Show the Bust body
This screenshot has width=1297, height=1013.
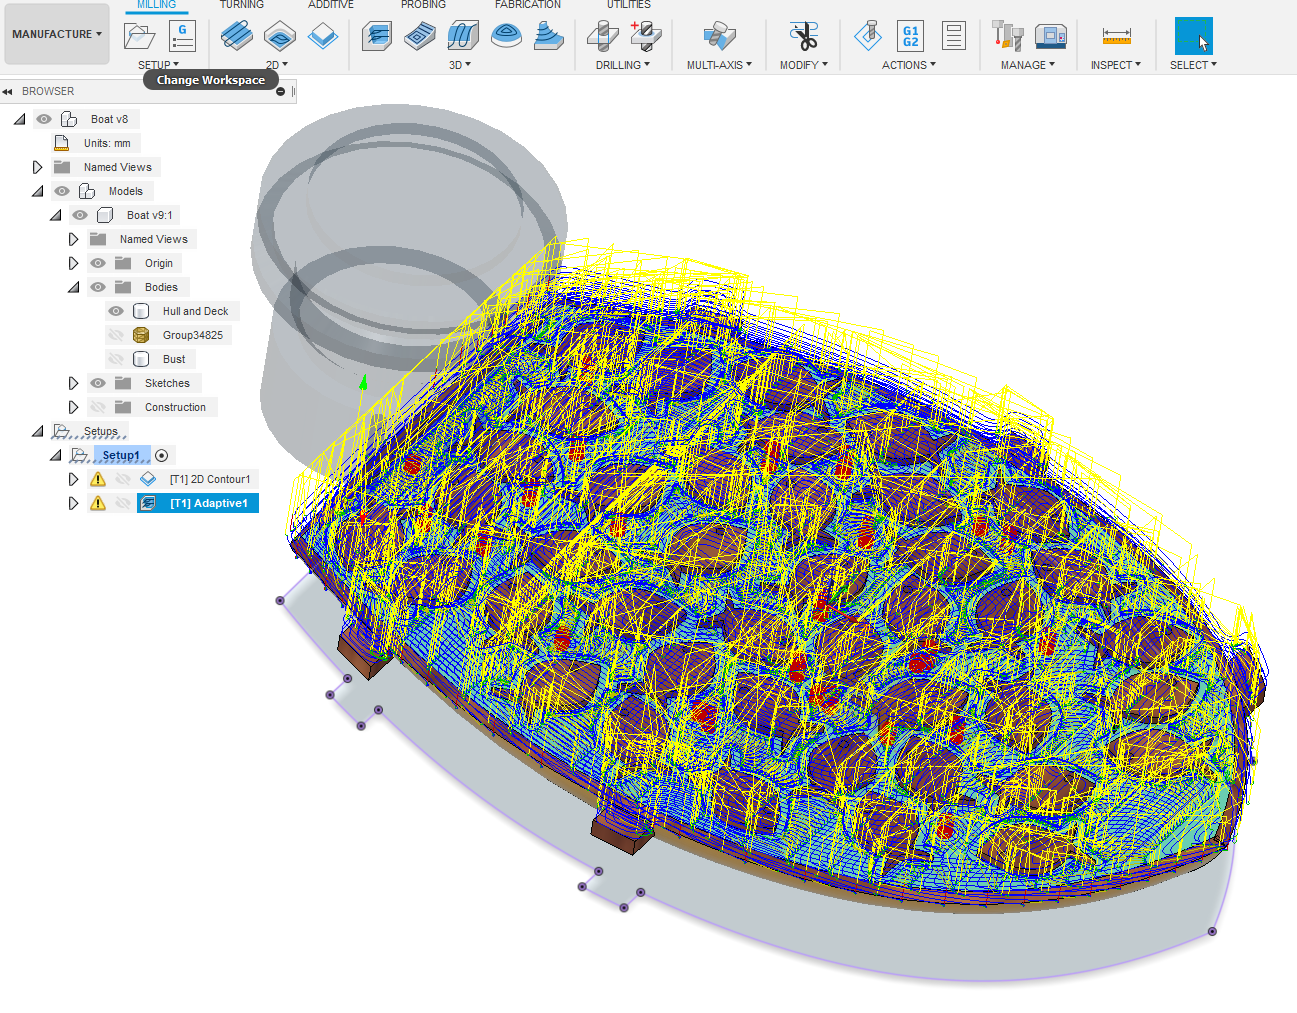(116, 359)
